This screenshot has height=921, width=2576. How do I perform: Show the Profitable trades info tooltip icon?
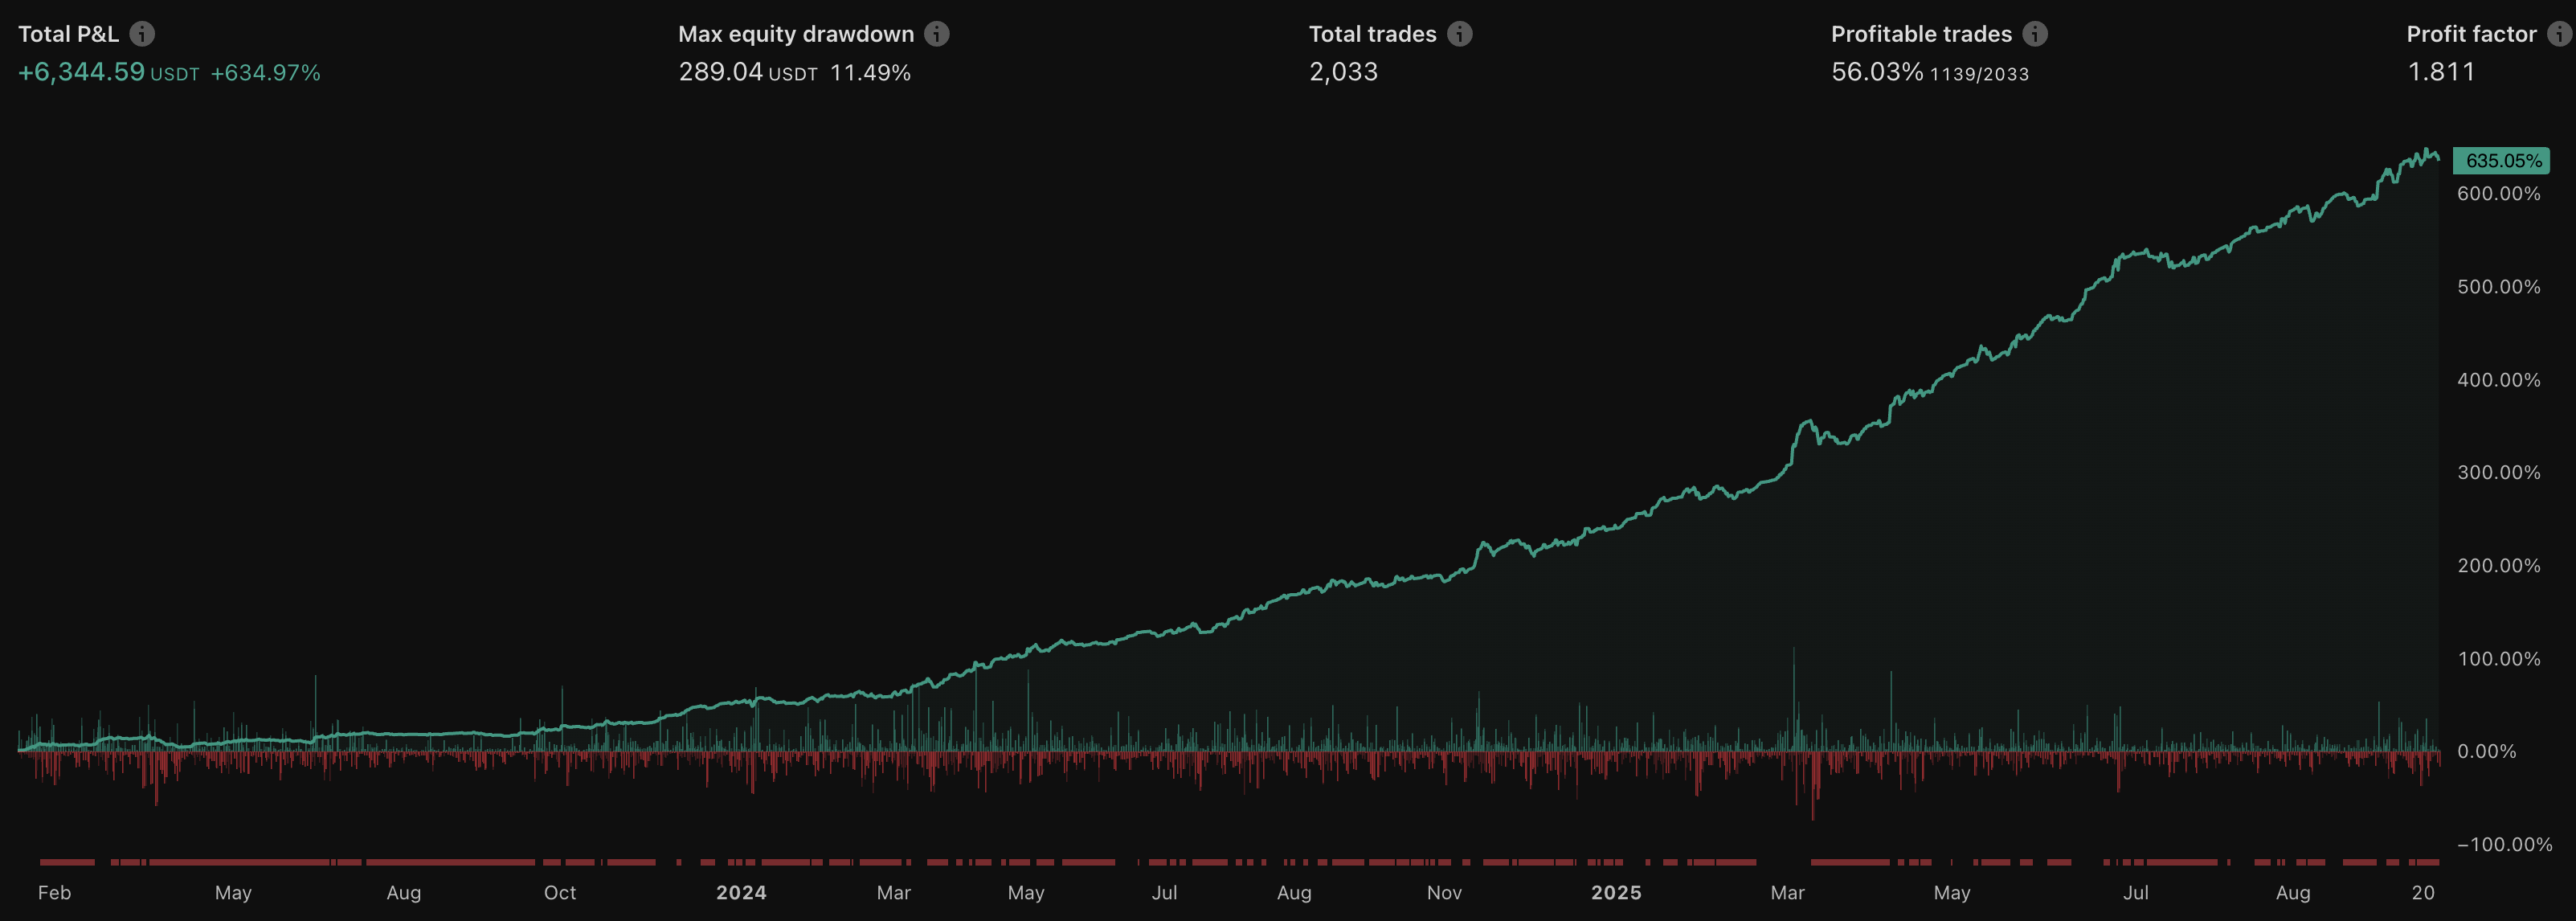(2035, 34)
